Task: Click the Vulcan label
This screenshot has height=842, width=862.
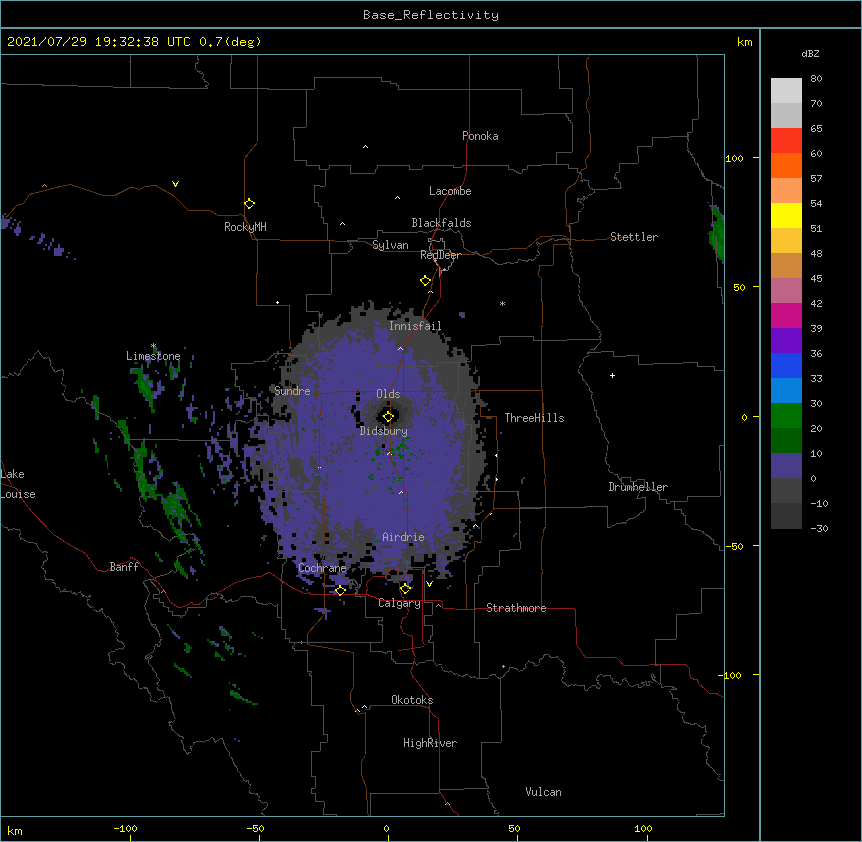Action: click(543, 792)
